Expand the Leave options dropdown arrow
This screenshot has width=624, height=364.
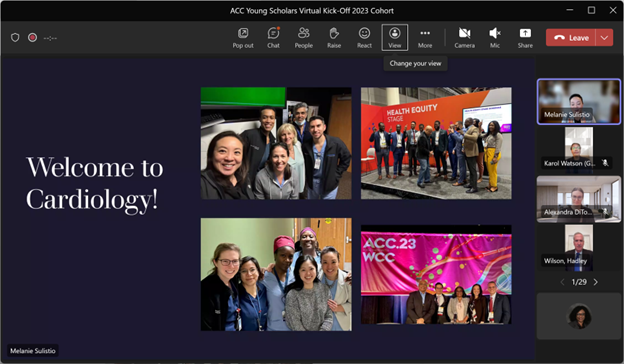coord(604,38)
